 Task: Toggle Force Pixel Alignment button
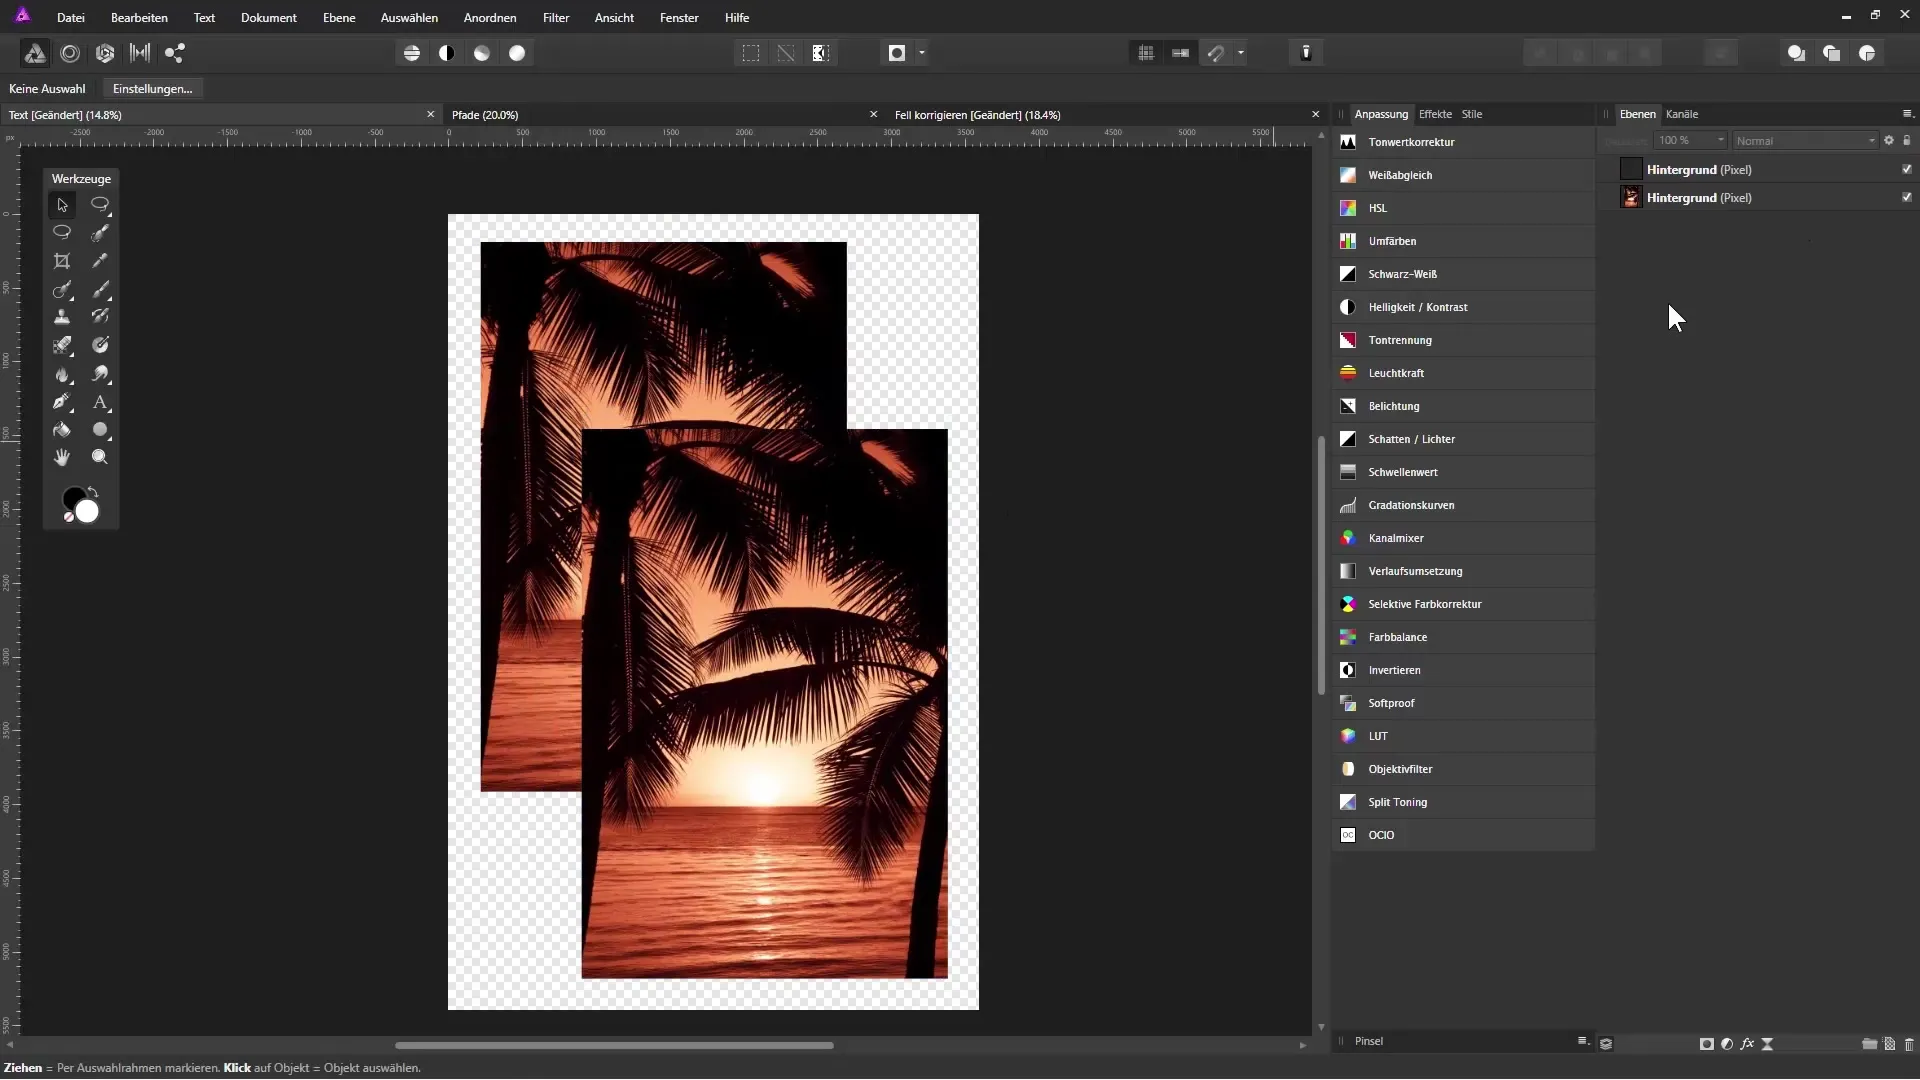pyautogui.click(x=1181, y=53)
